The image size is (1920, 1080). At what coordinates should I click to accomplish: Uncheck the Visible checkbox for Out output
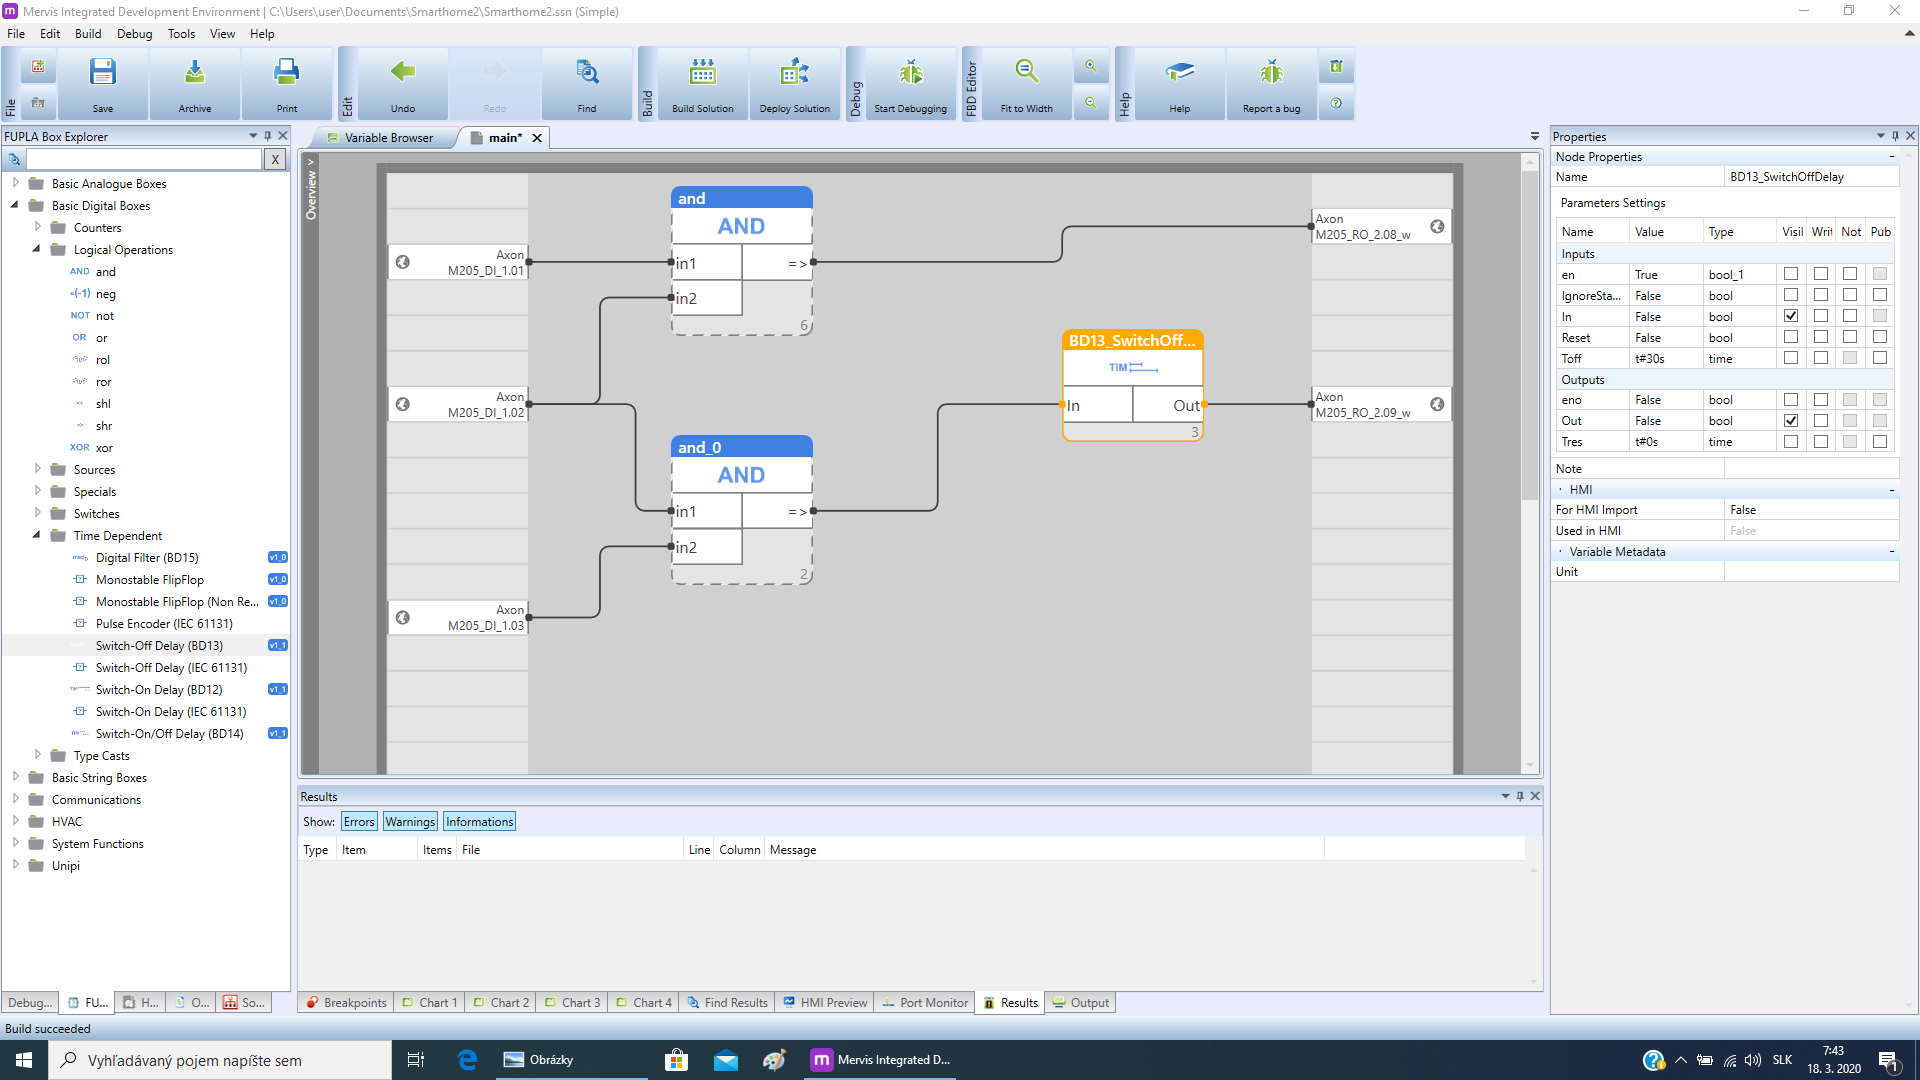[x=1791, y=421]
